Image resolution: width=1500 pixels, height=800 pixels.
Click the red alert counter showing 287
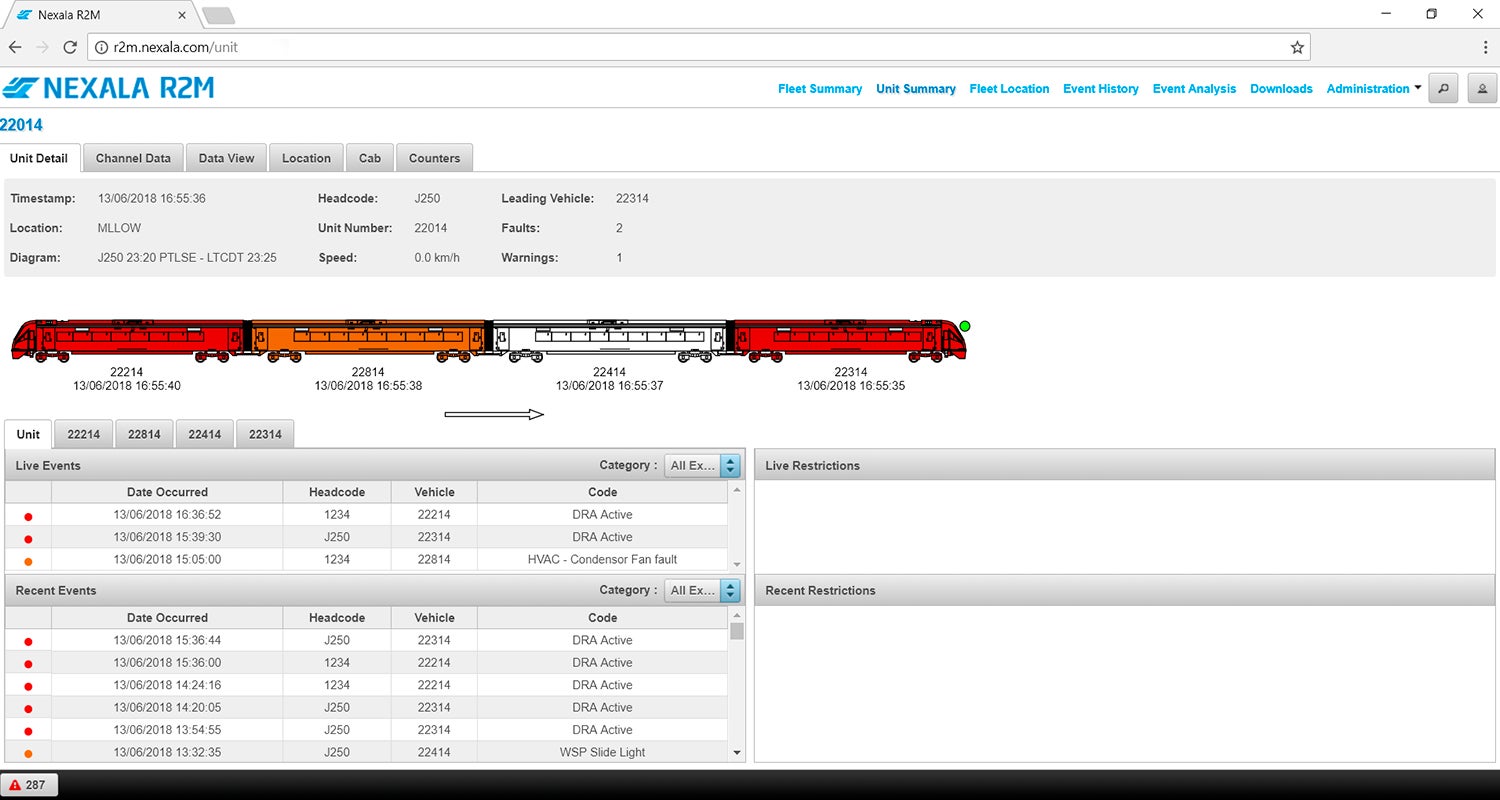(x=29, y=785)
